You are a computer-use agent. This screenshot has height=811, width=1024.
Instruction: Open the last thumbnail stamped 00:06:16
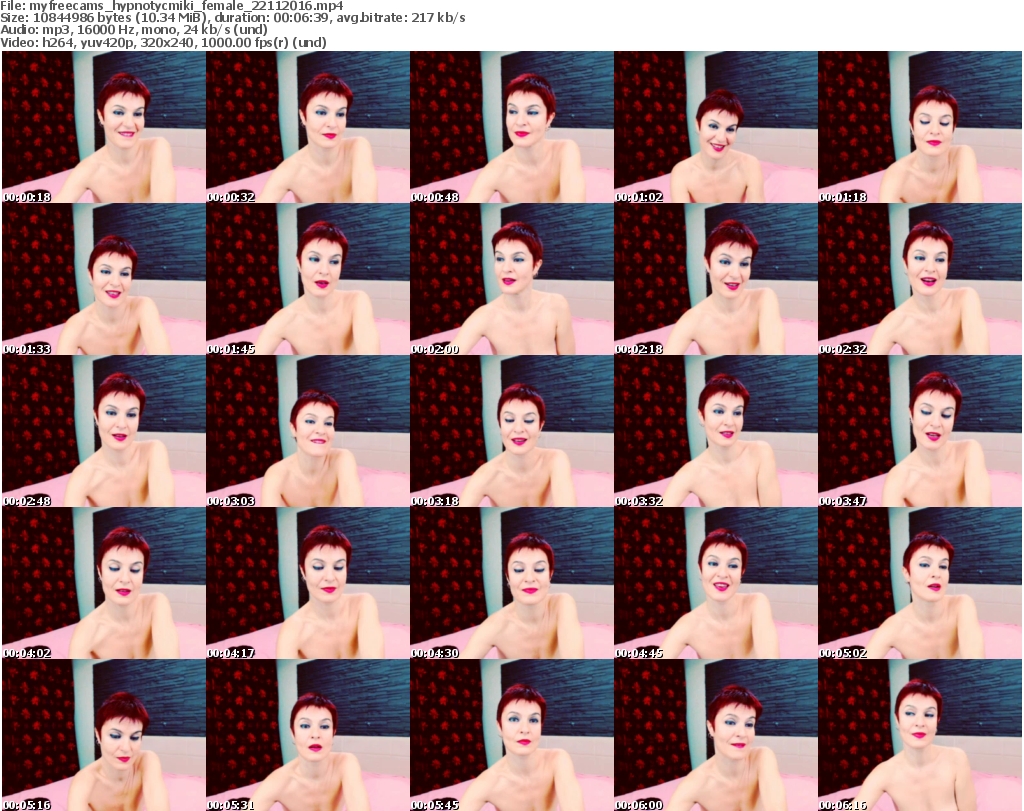pos(920,735)
